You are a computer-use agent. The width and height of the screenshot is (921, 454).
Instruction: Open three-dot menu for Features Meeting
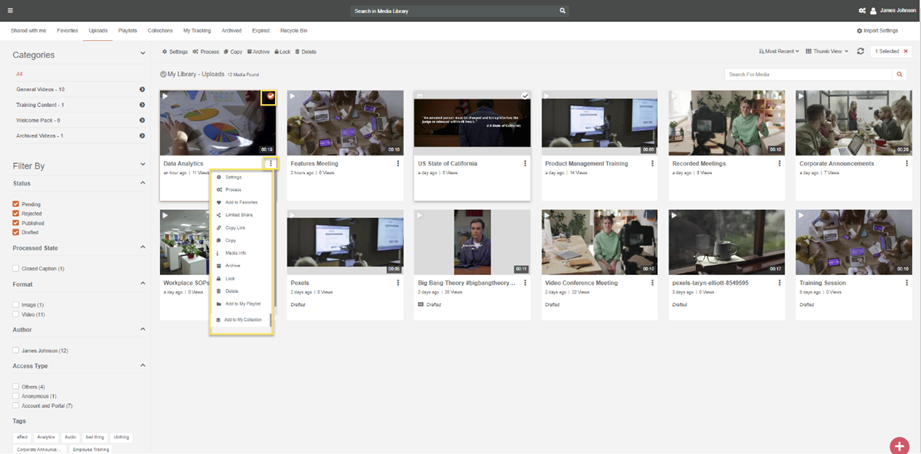coord(398,164)
